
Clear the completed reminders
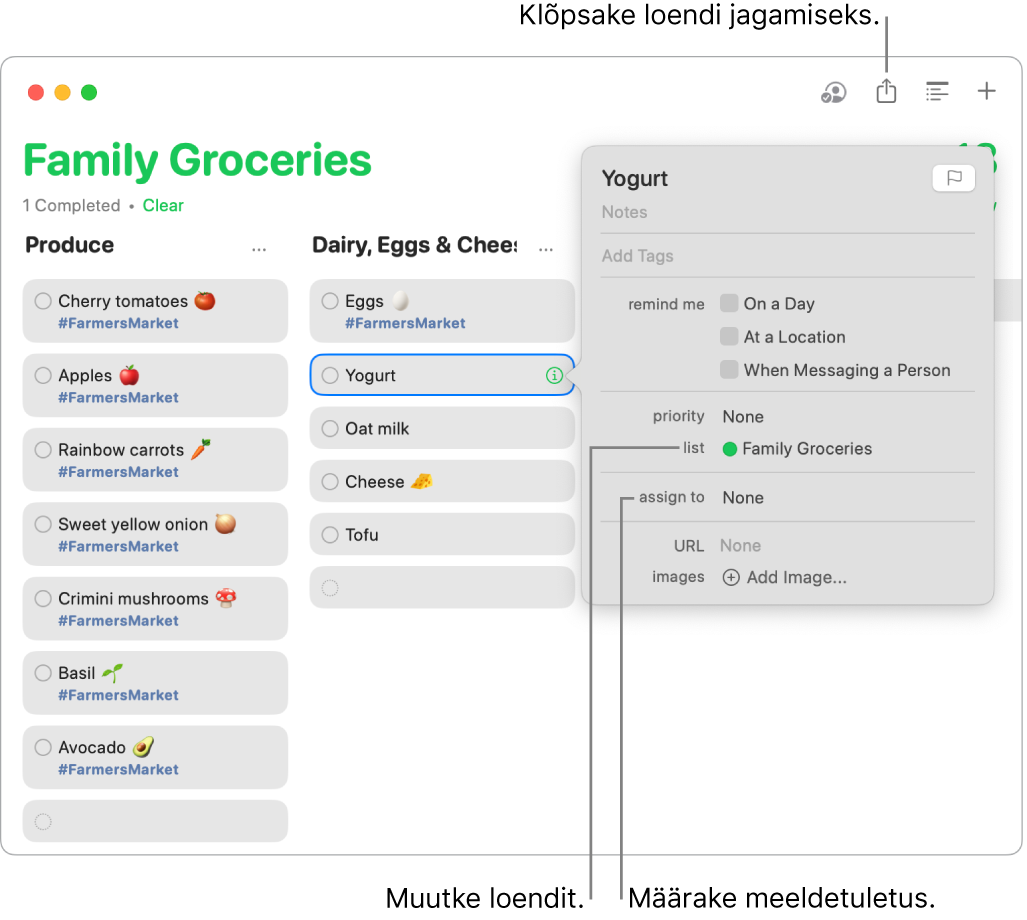163,205
